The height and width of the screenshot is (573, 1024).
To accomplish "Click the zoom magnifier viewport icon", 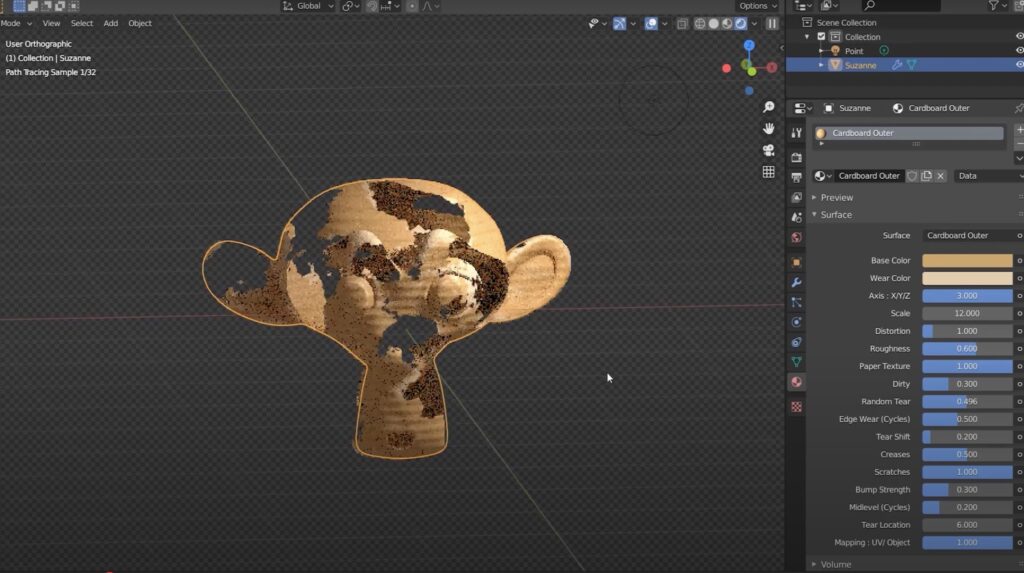I will point(769,107).
